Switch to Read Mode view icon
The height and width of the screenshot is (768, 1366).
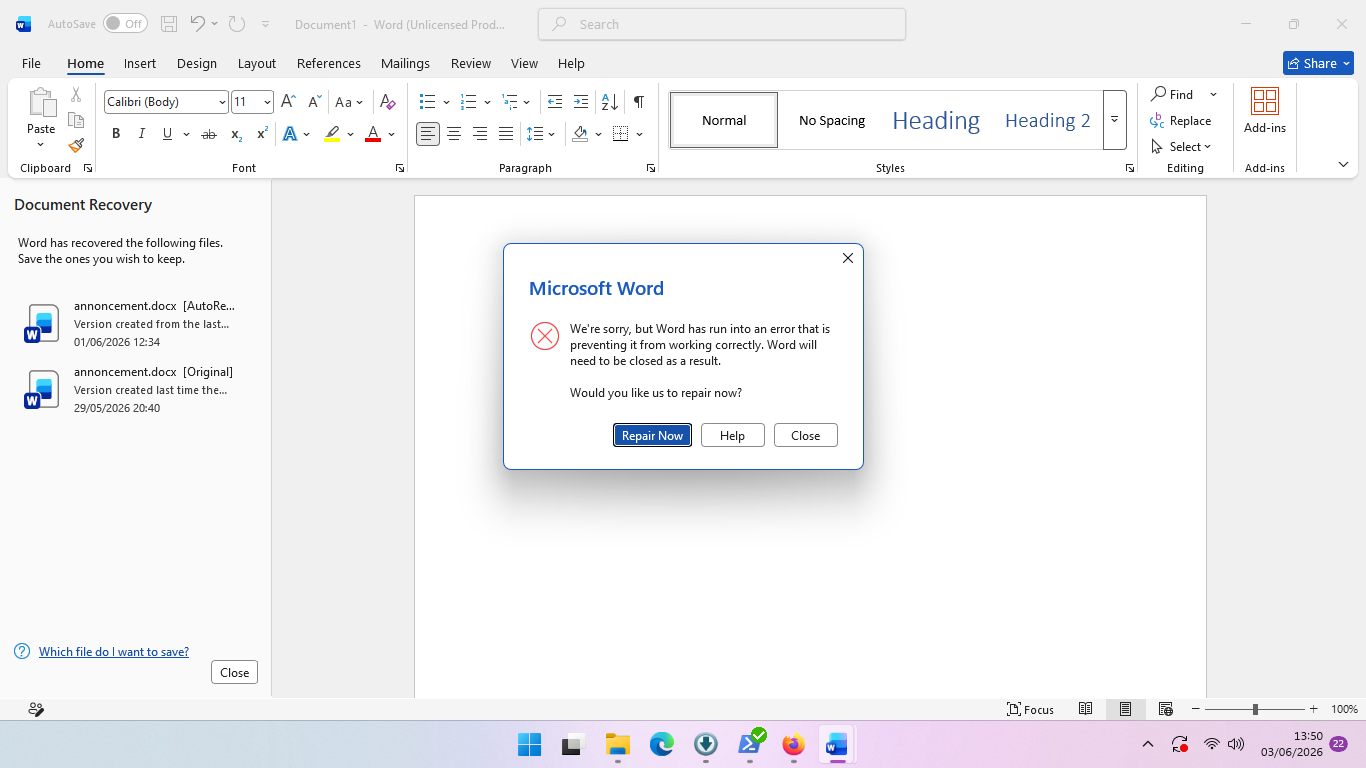pos(1085,709)
